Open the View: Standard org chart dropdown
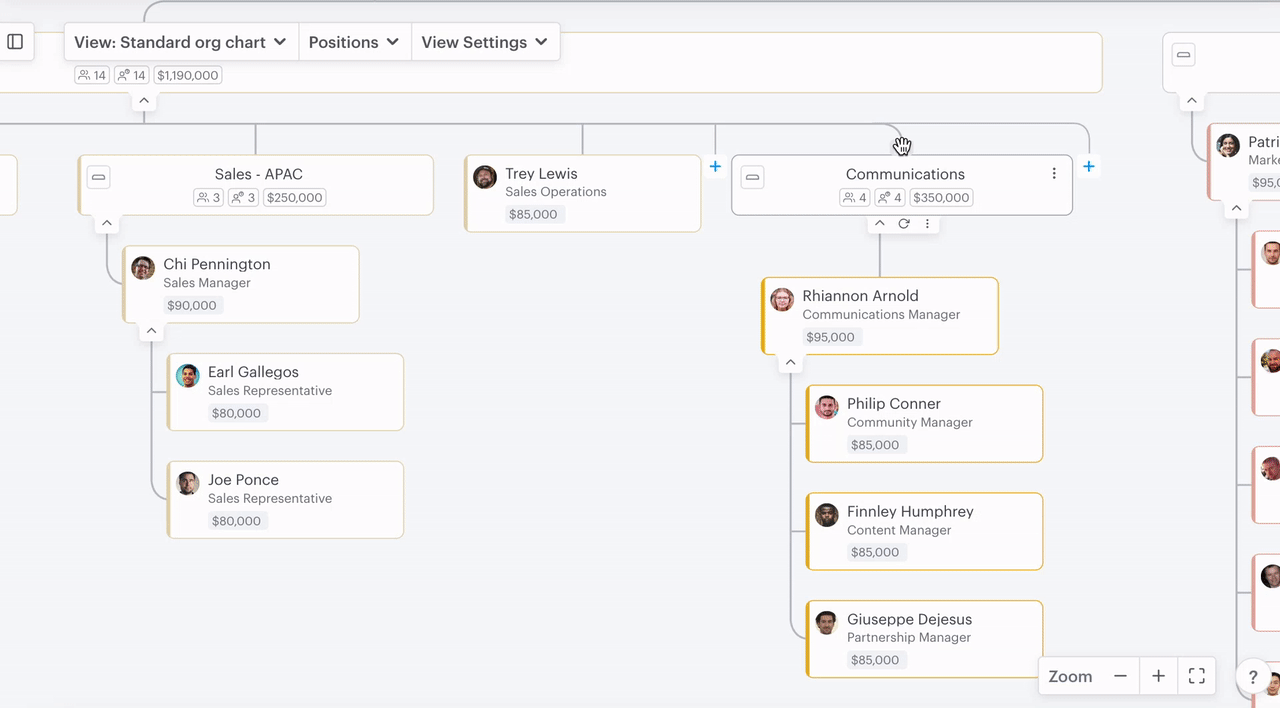 (x=179, y=42)
